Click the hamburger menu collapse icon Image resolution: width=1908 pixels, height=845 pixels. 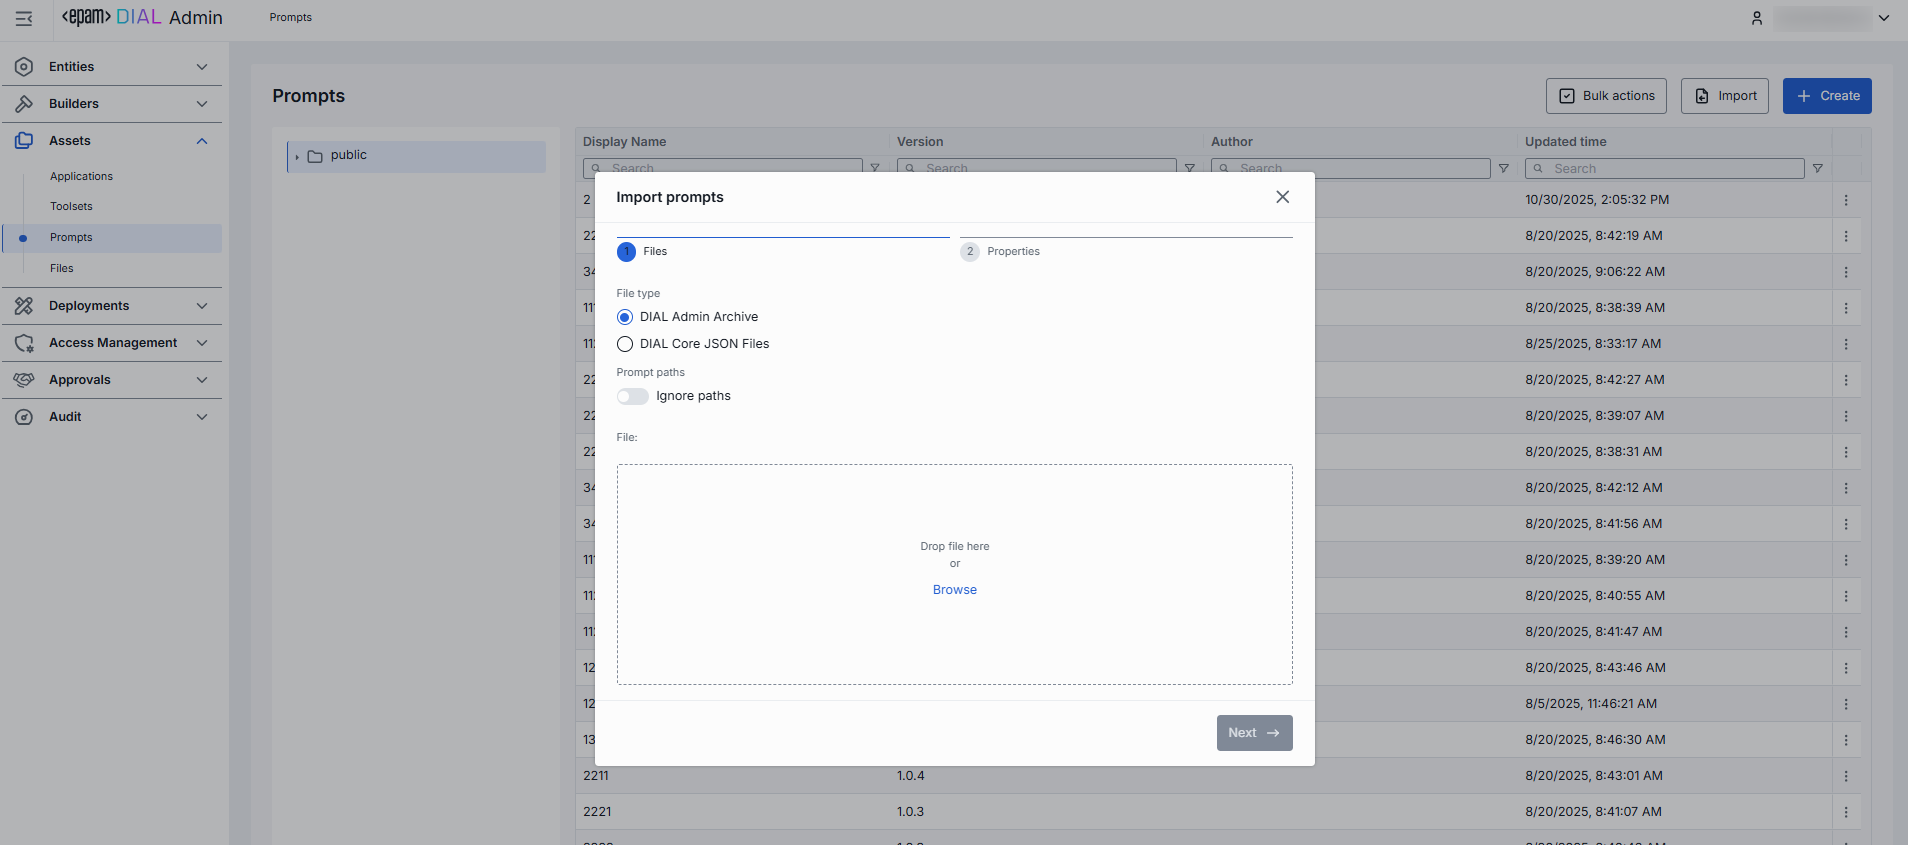[x=24, y=18]
